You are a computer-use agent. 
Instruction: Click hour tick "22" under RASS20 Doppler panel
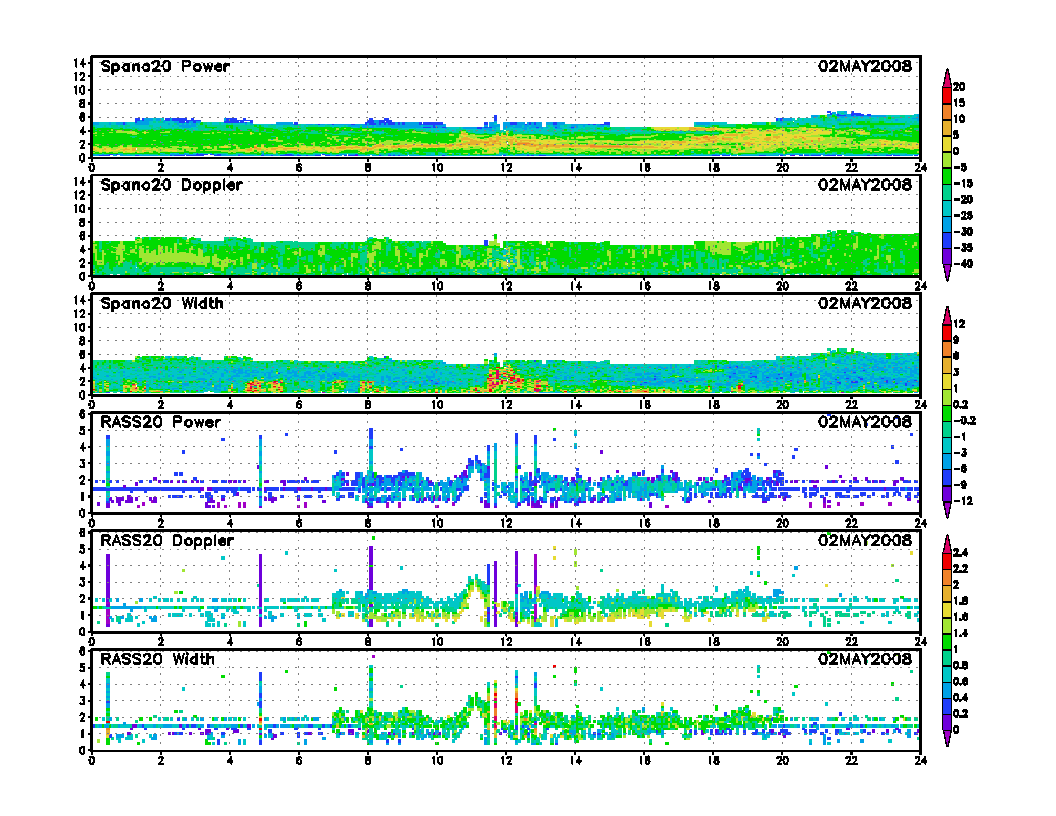[x=851, y=642]
